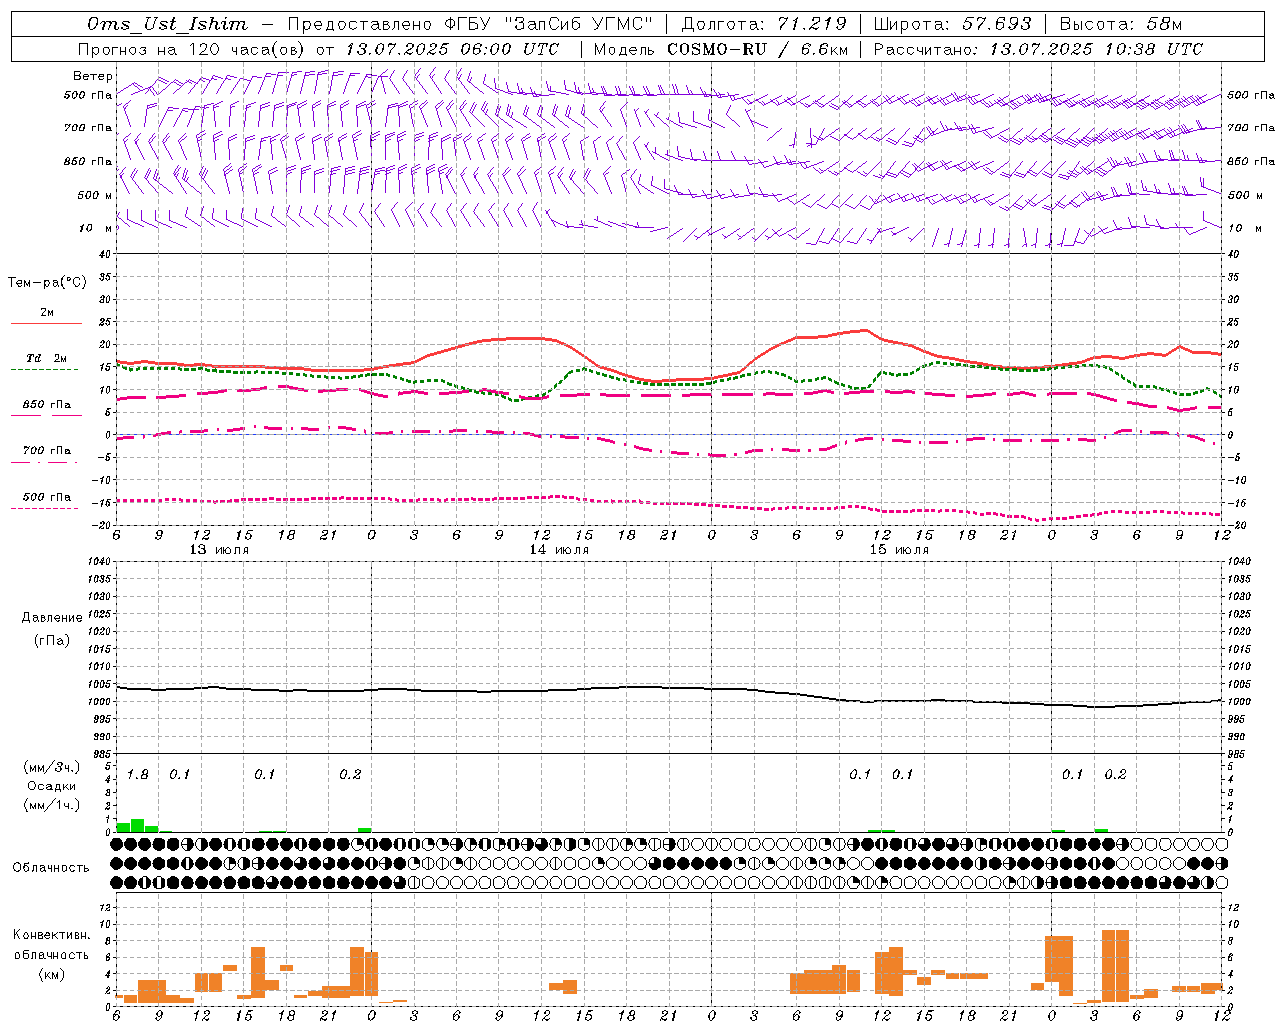Click the "Осадки" precipitation label
The image size is (1280, 1024).
pyautogui.click(x=52, y=786)
